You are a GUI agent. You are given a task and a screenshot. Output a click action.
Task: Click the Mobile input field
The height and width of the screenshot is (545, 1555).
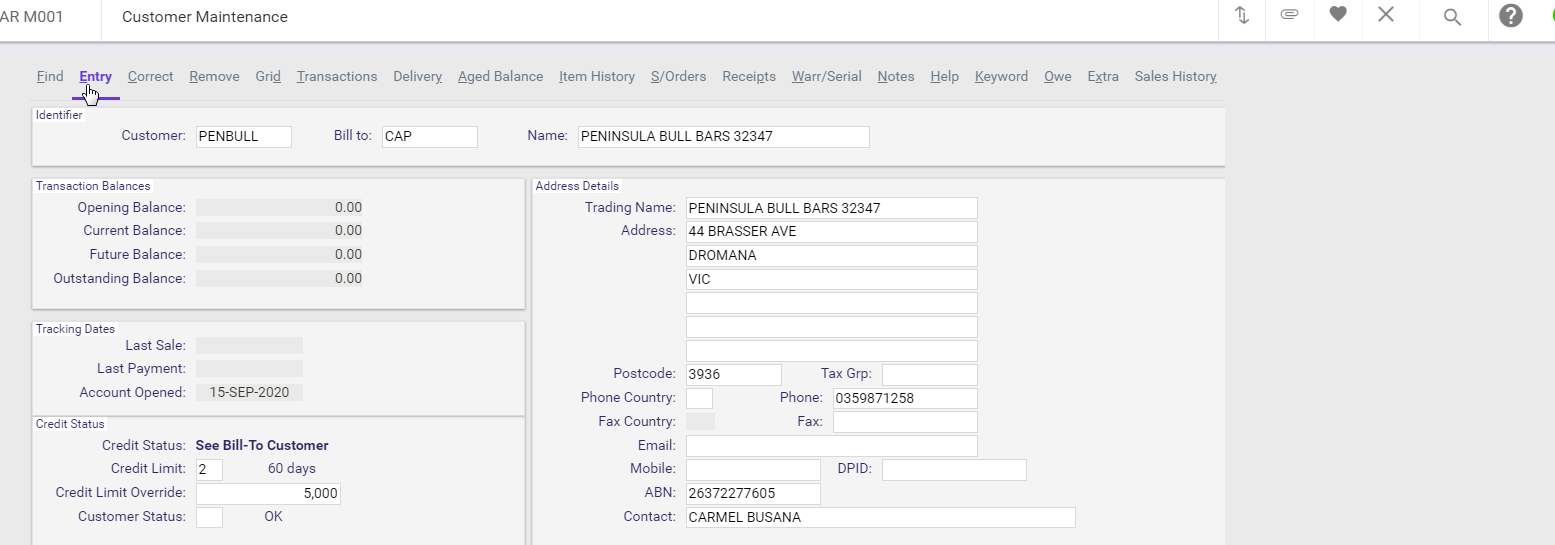[x=754, y=470]
